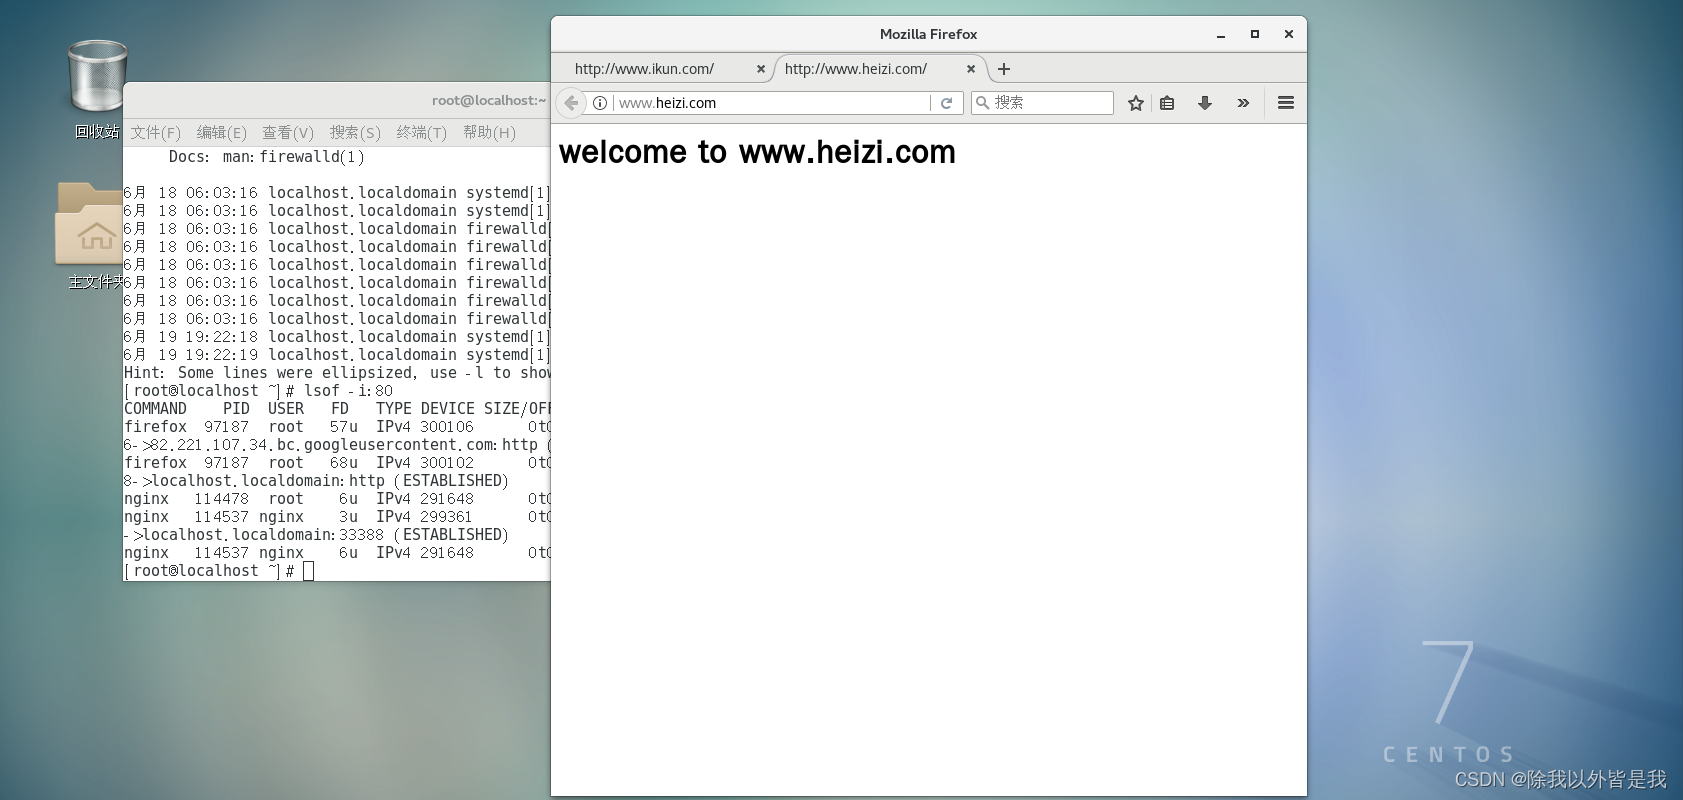Expand more tools chevron in the Firefox toolbar
Image resolution: width=1683 pixels, height=800 pixels.
(1243, 103)
